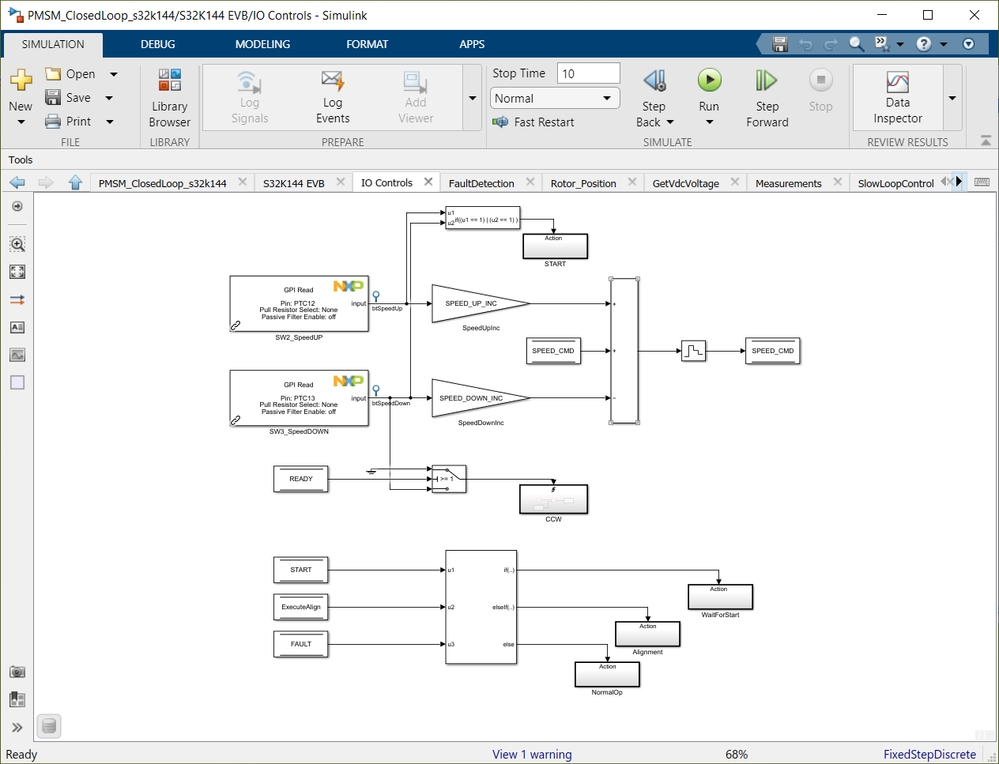The height and width of the screenshot is (764, 999).
Task: Open the Run dropdown arrow
Action: pos(709,122)
